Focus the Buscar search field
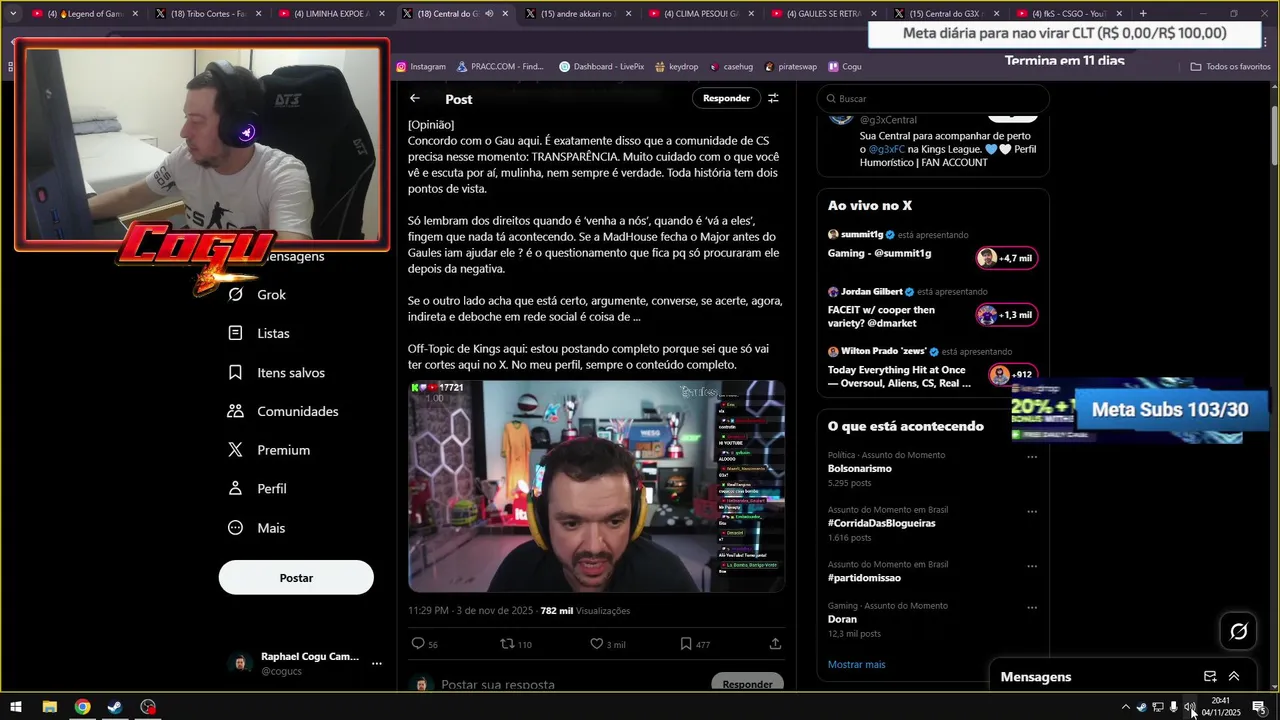Viewport: 1280px width, 720px height. pyautogui.click(x=933, y=98)
